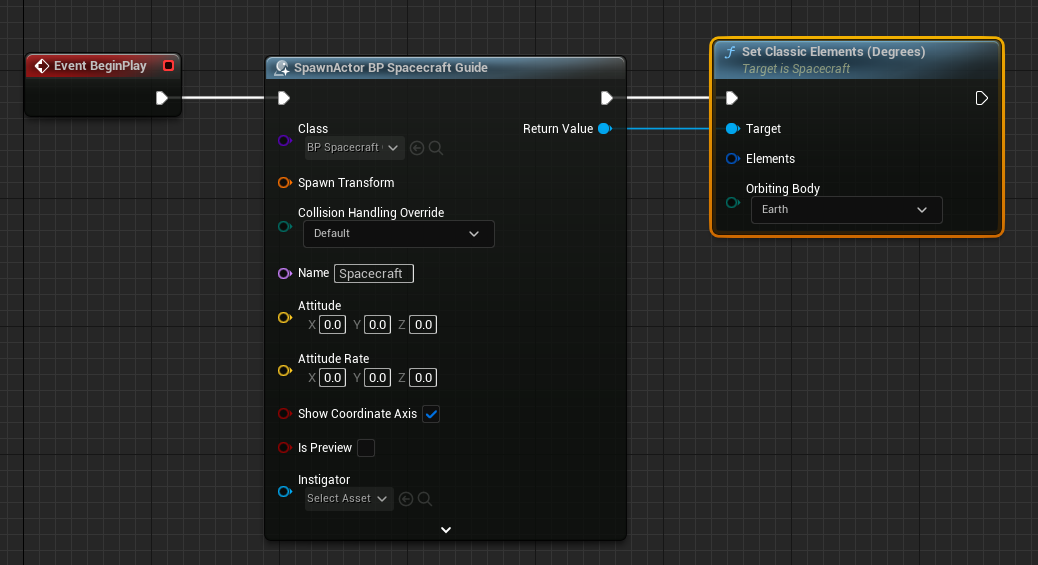Click Set Classic Elements output execution pin
Screen dimensions: 1038x565
point(982,98)
